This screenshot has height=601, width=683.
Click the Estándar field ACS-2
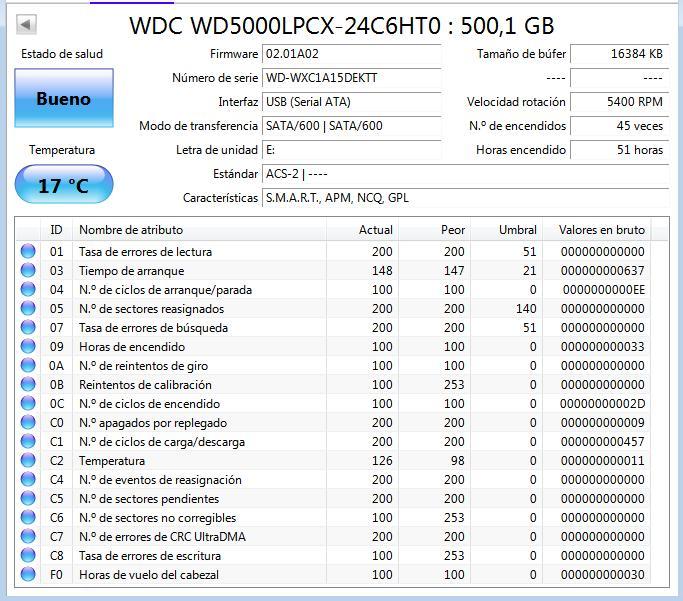(x=466, y=174)
